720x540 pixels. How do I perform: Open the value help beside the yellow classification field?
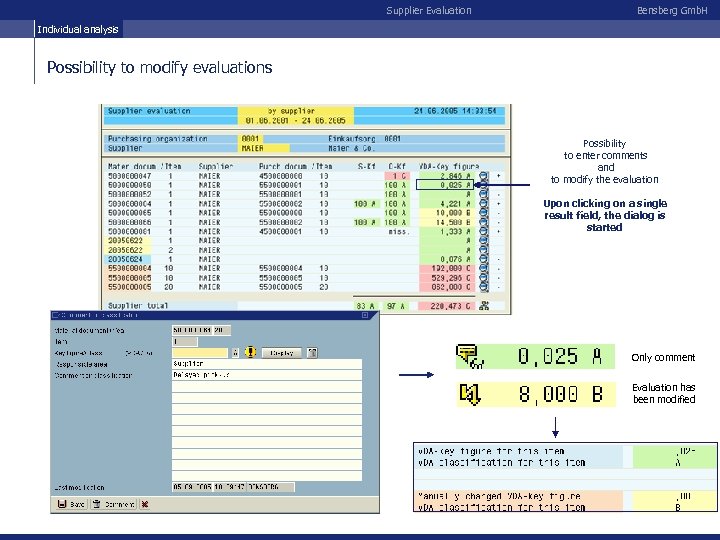tap(235, 353)
